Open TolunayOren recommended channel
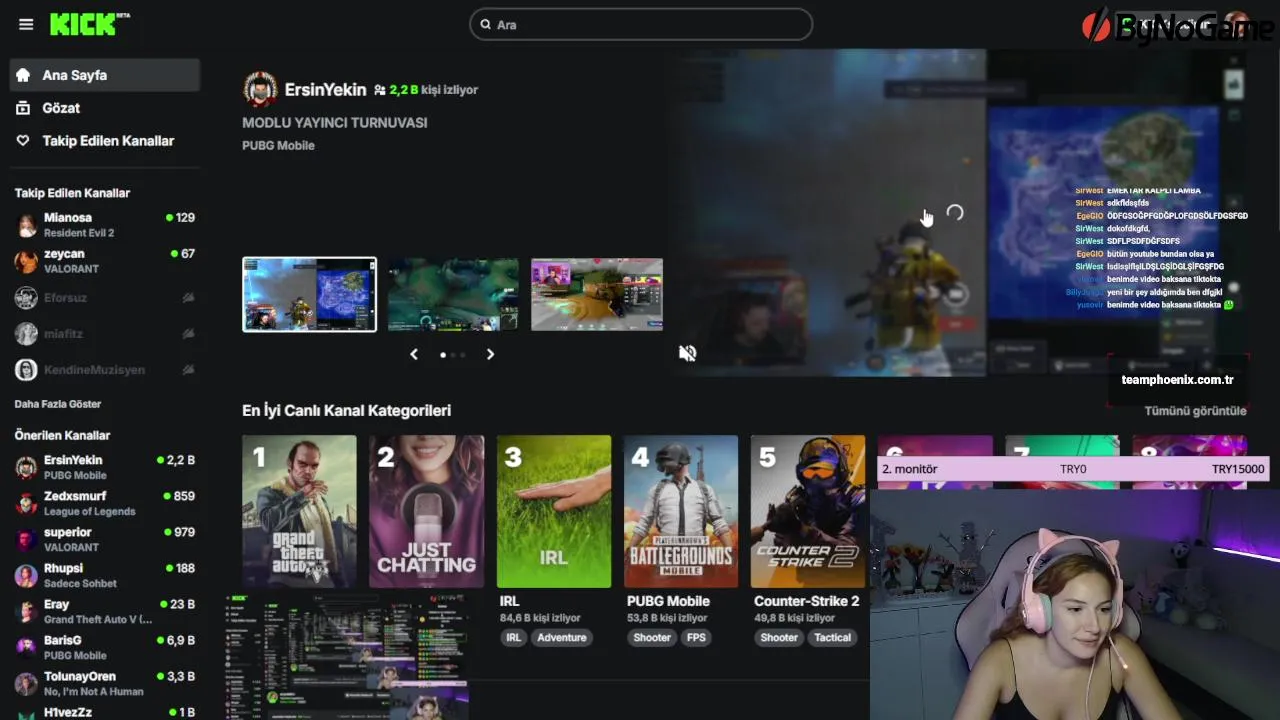This screenshot has width=1280, height=720. [105, 683]
